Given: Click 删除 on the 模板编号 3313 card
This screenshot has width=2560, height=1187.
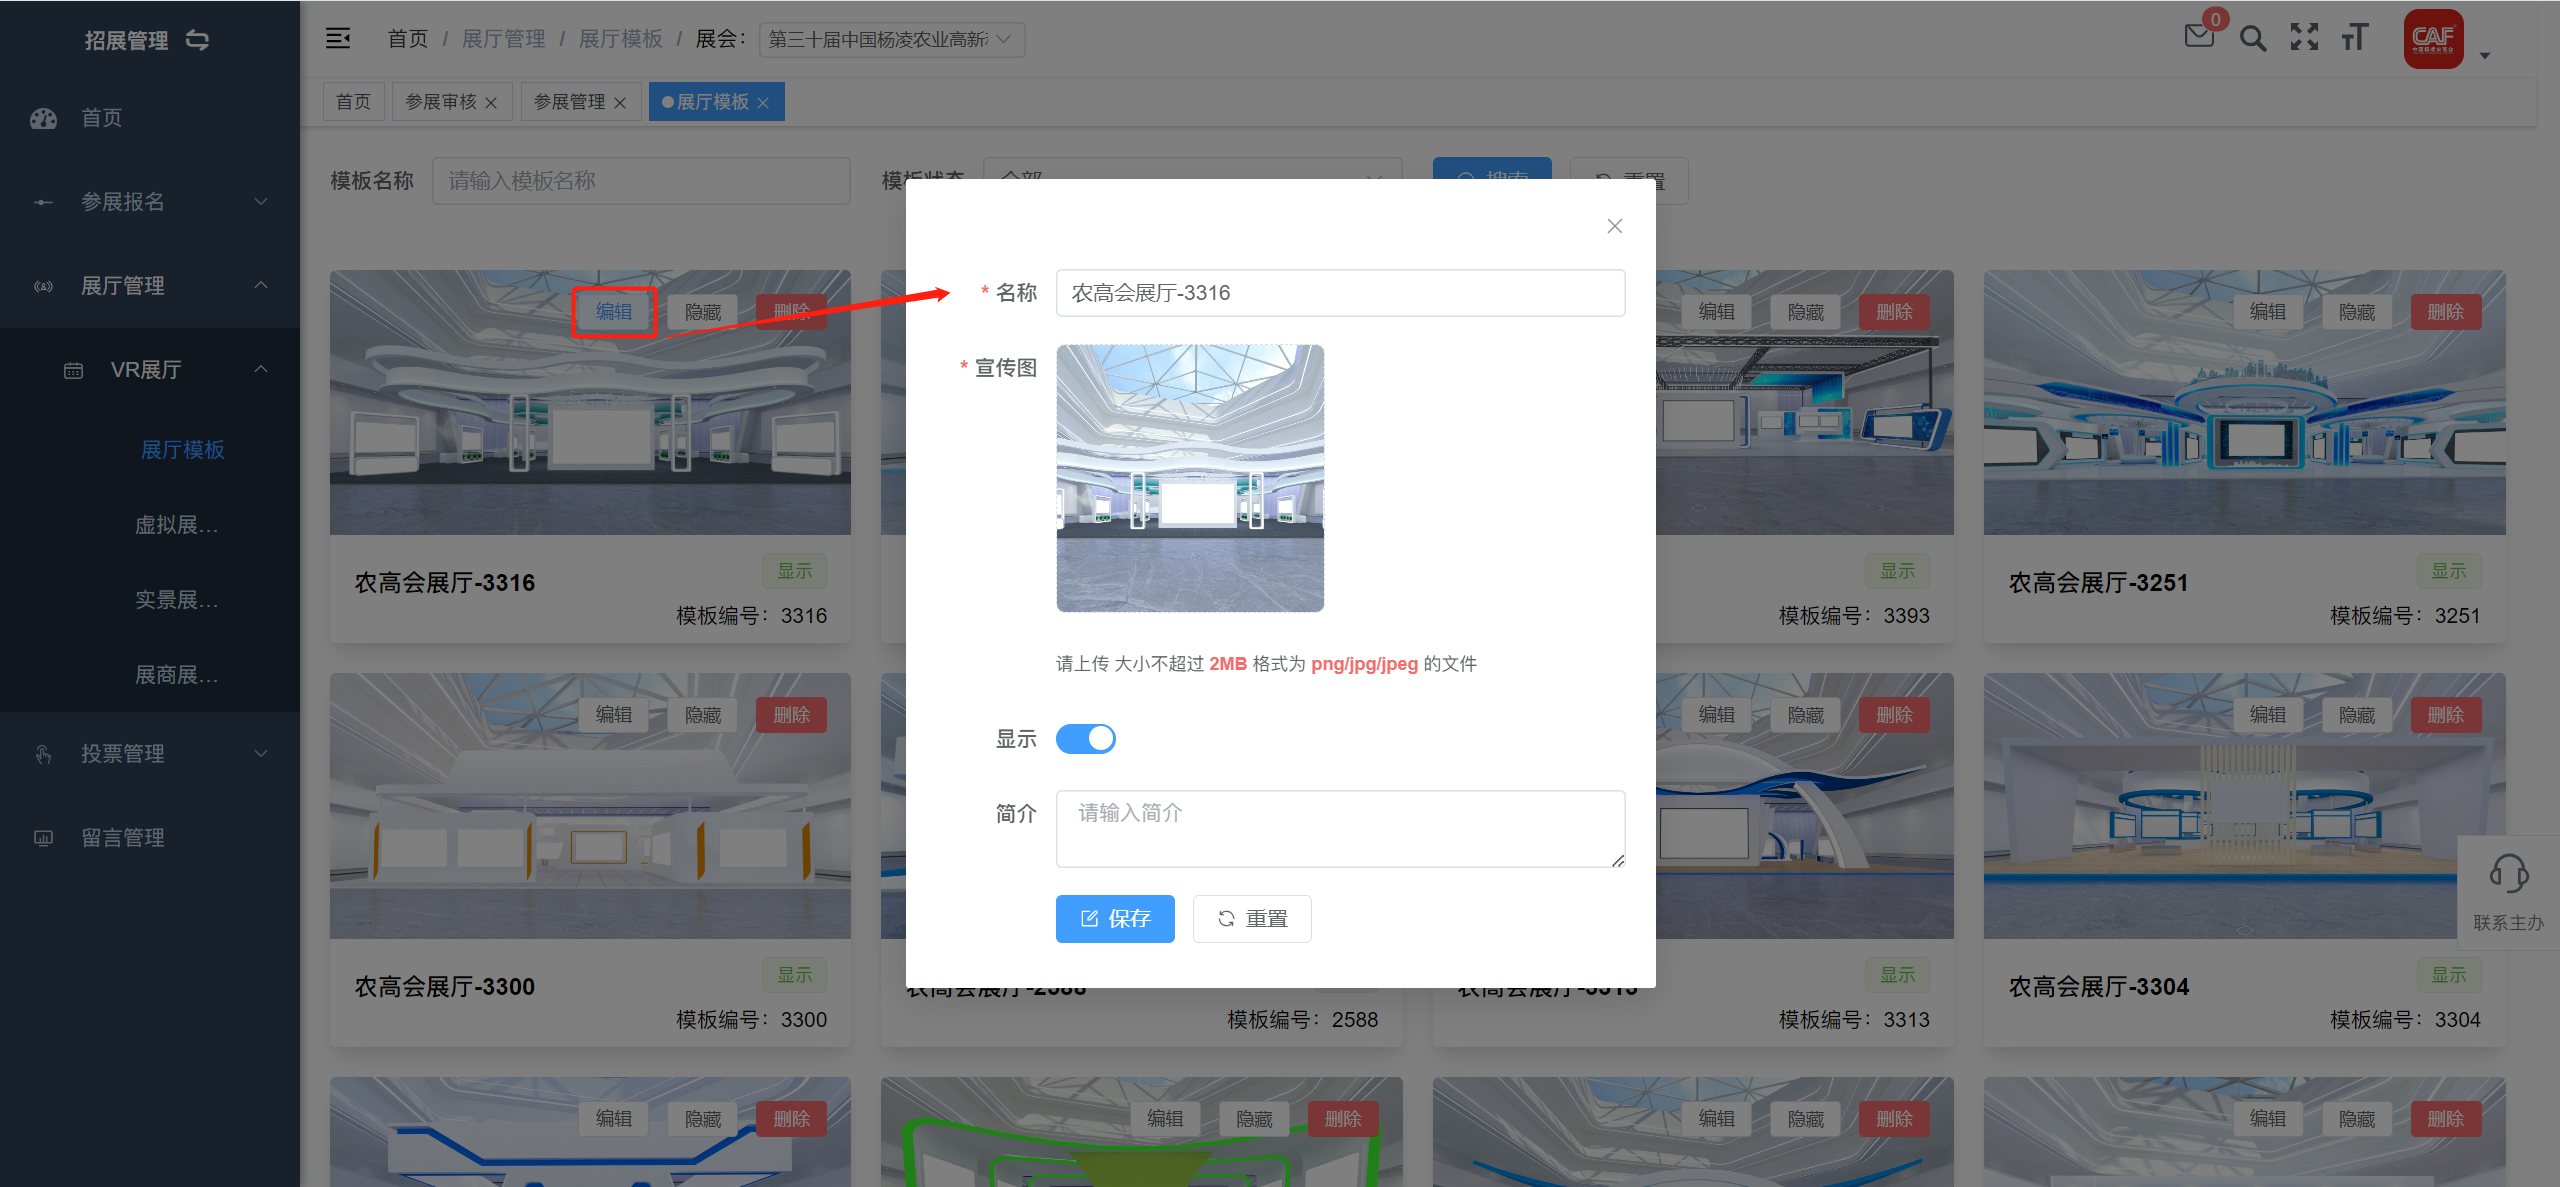Looking at the screenshot, I should pos(1894,715).
